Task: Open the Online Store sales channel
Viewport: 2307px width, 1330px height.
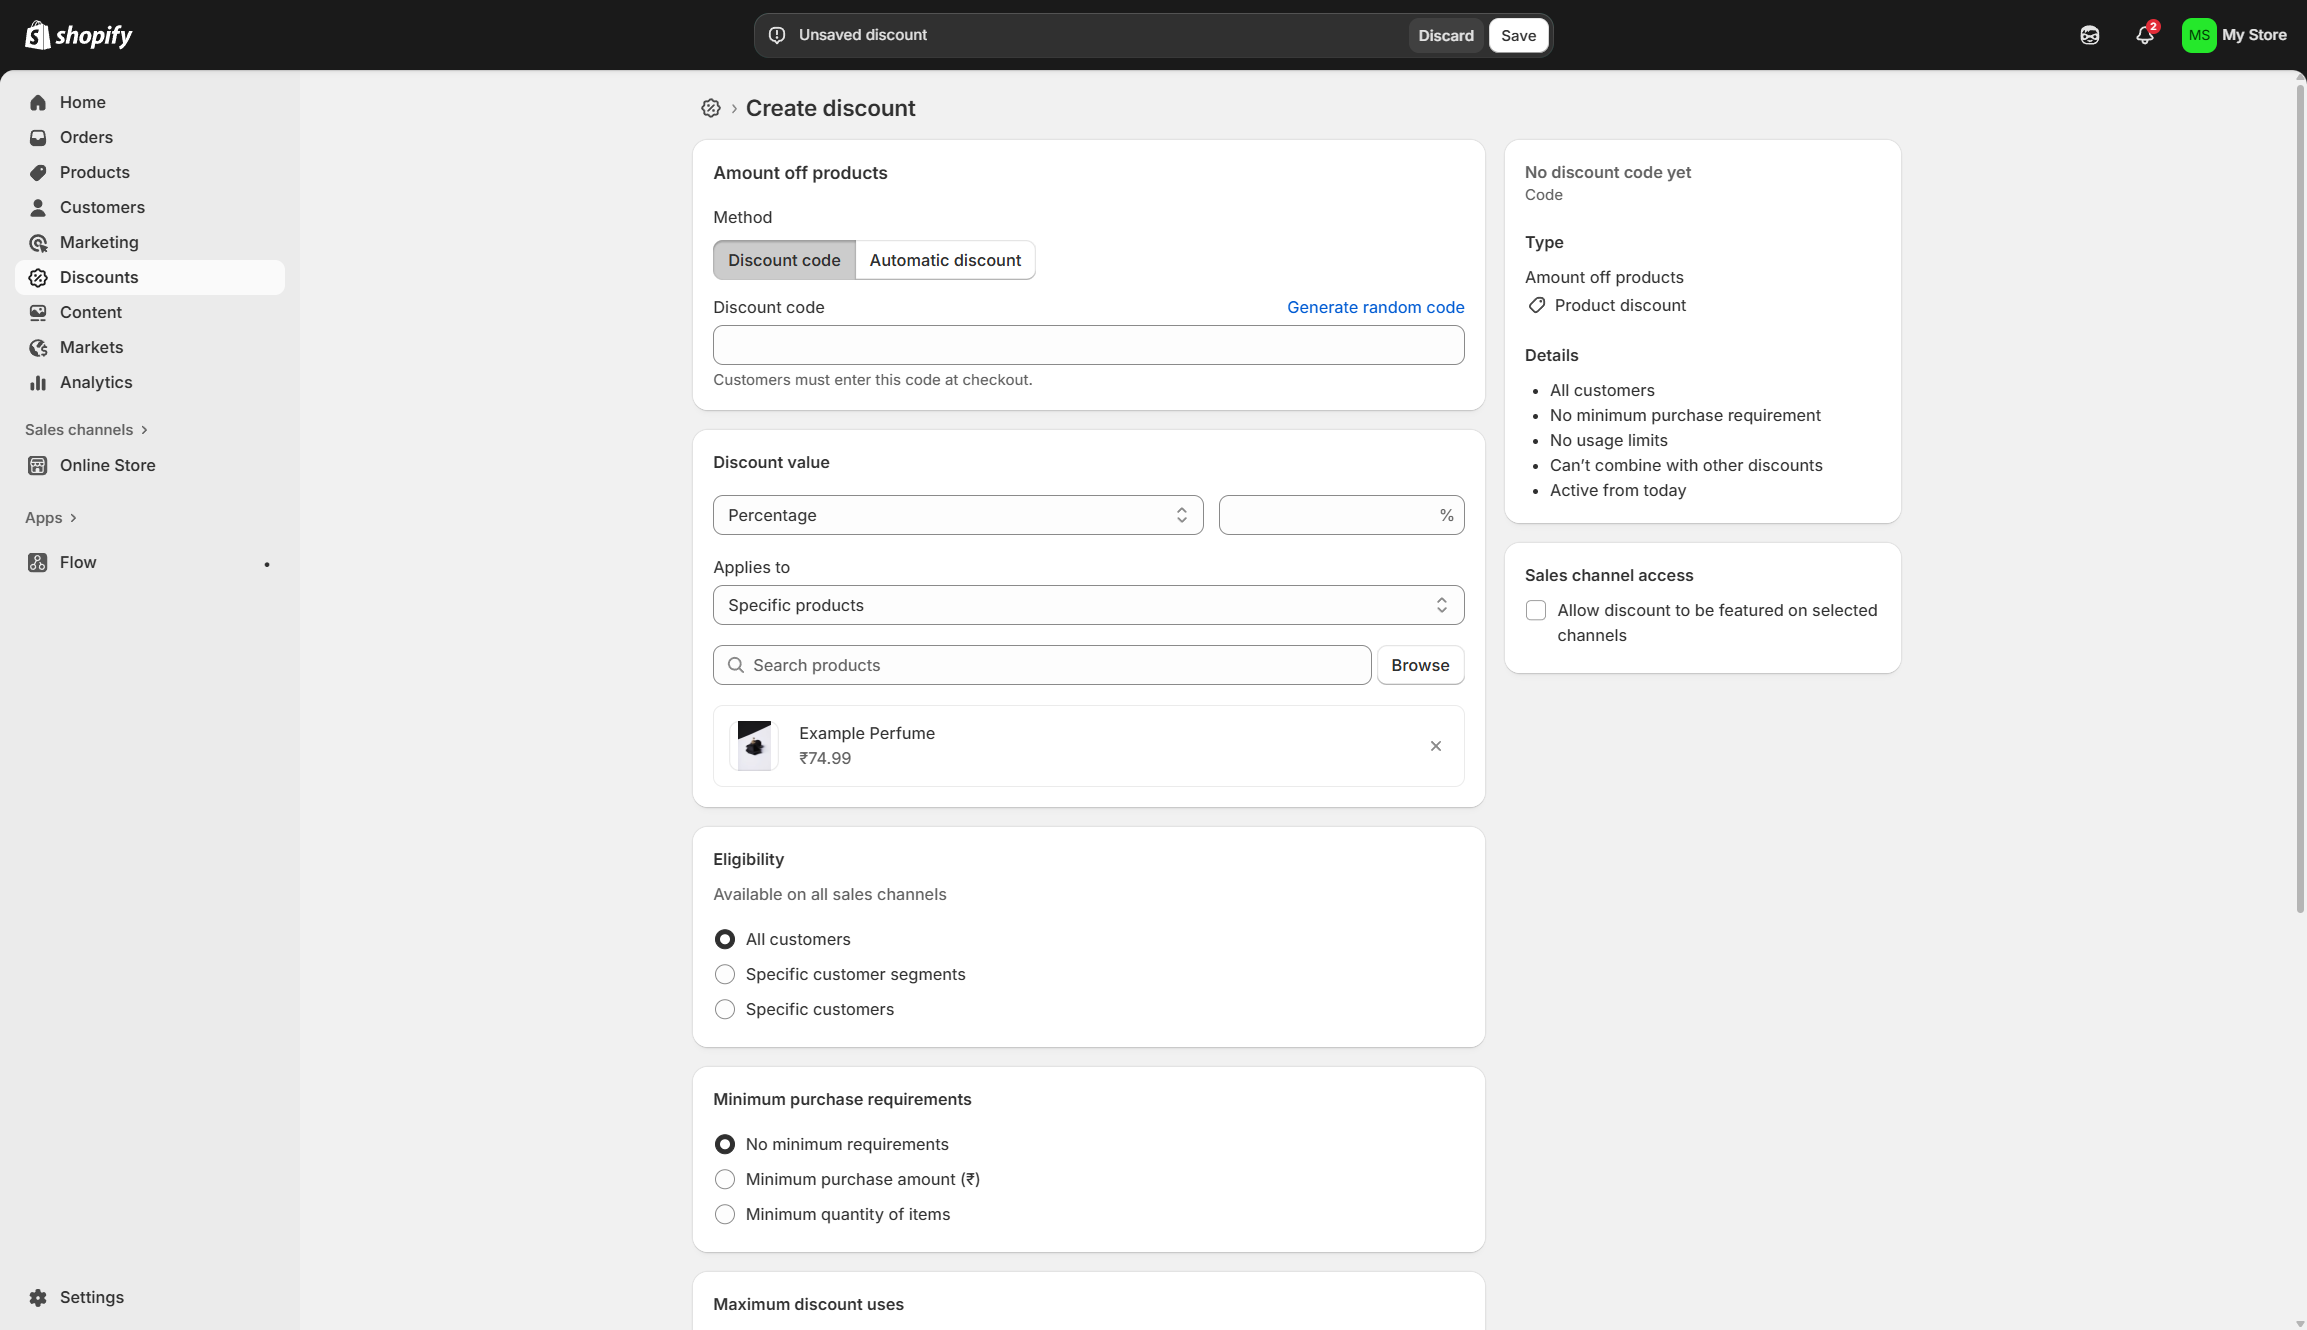Action: 107,465
